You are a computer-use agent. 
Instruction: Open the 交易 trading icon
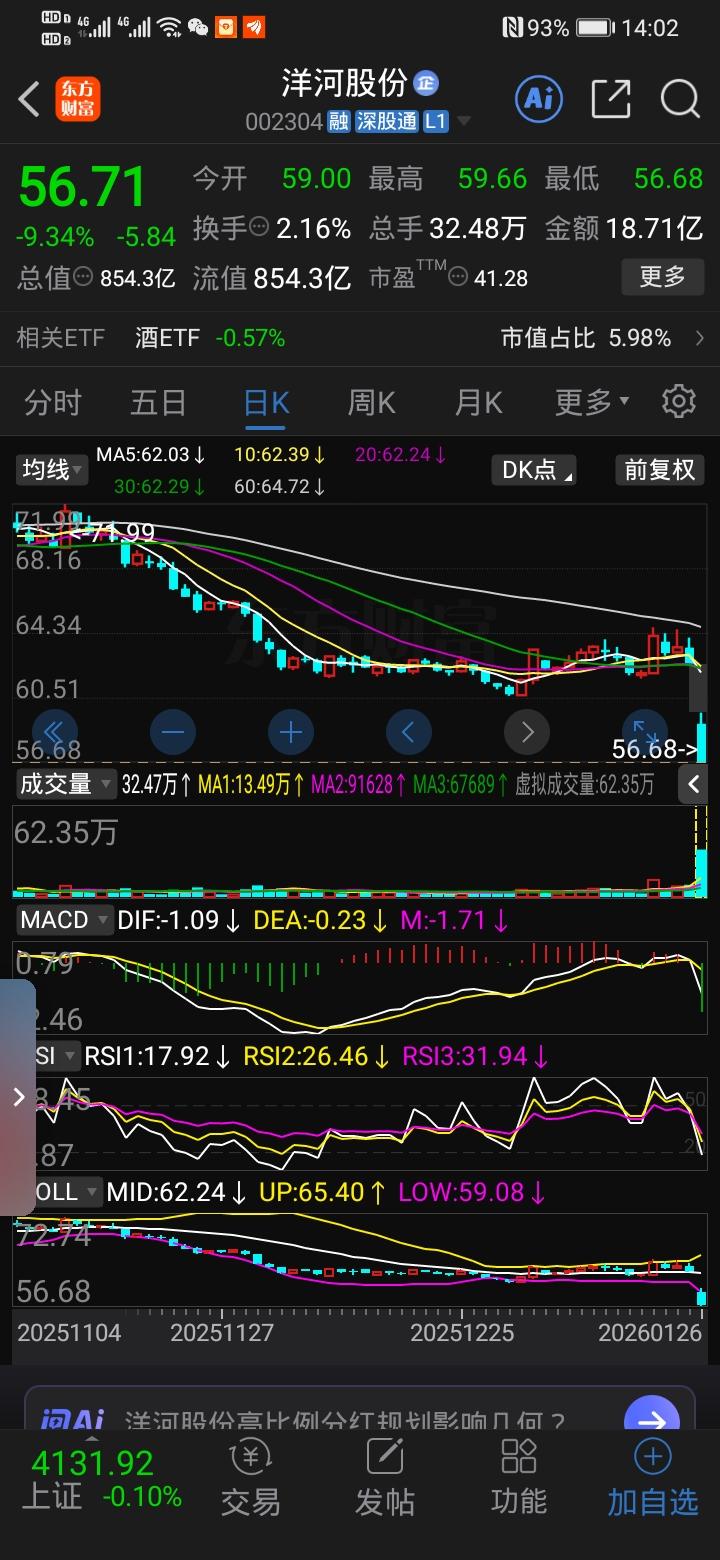click(250, 1479)
